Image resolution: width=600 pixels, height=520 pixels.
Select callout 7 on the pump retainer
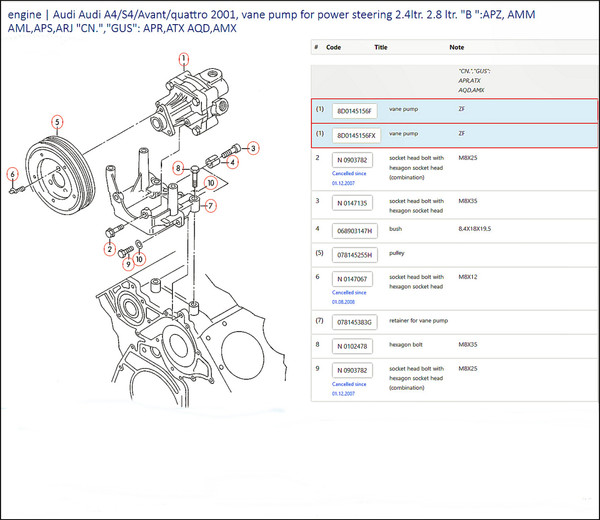pyautogui.click(x=209, y=205)
